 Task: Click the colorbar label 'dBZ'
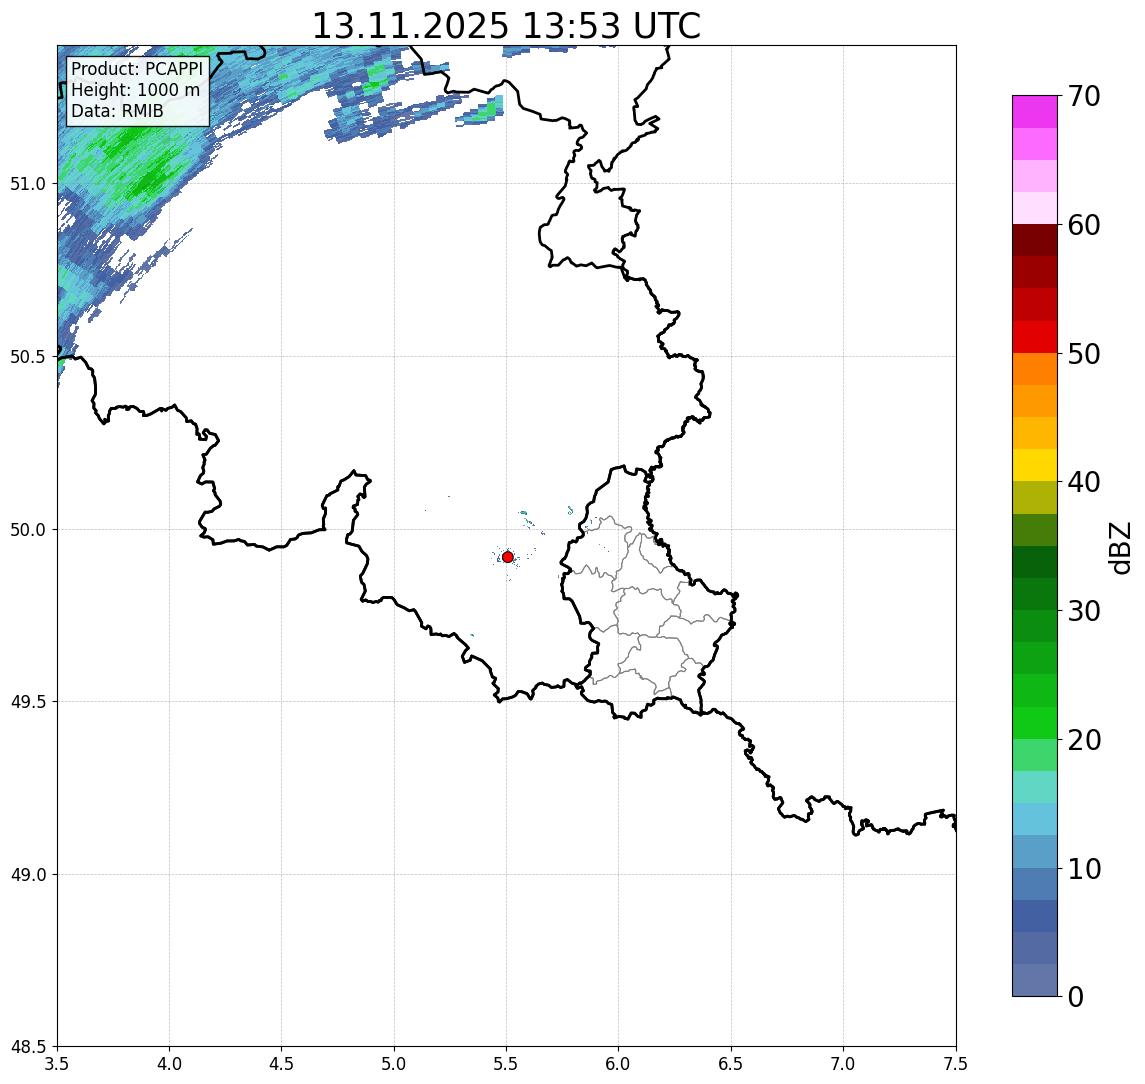point(1119,547)
